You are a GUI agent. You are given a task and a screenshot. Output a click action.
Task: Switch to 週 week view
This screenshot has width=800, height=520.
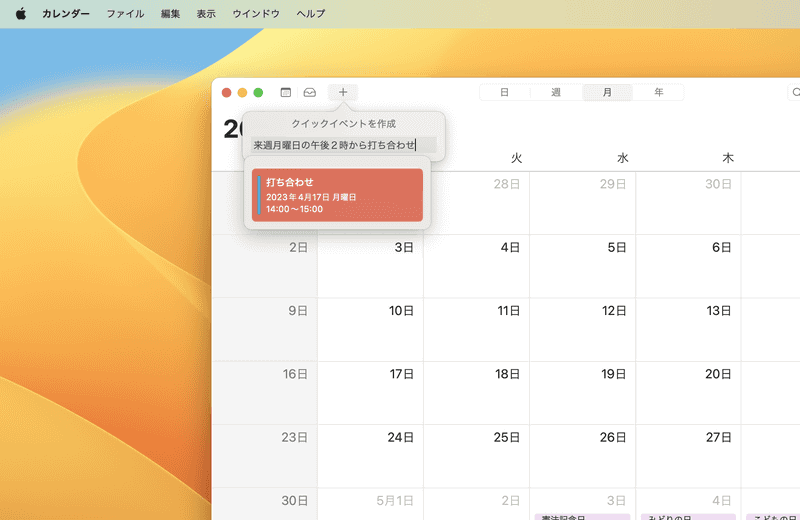click(556, 92)
